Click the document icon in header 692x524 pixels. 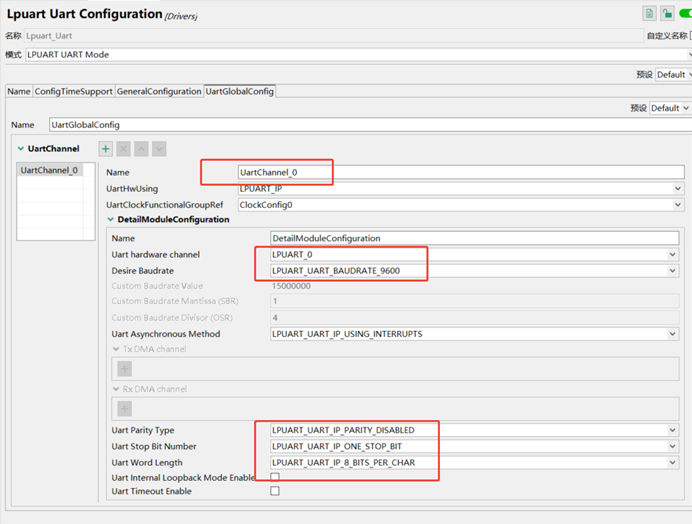coord(649,13)
